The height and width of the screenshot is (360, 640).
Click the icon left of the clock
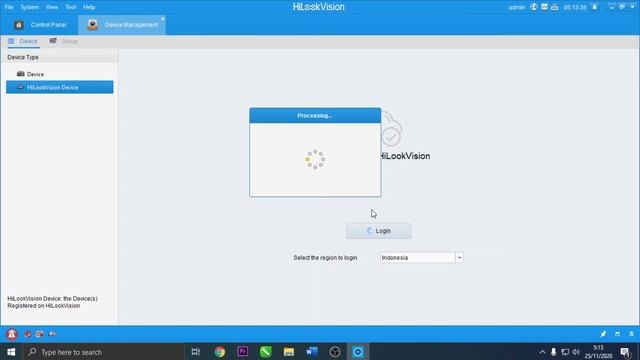[x=554, y=7]
